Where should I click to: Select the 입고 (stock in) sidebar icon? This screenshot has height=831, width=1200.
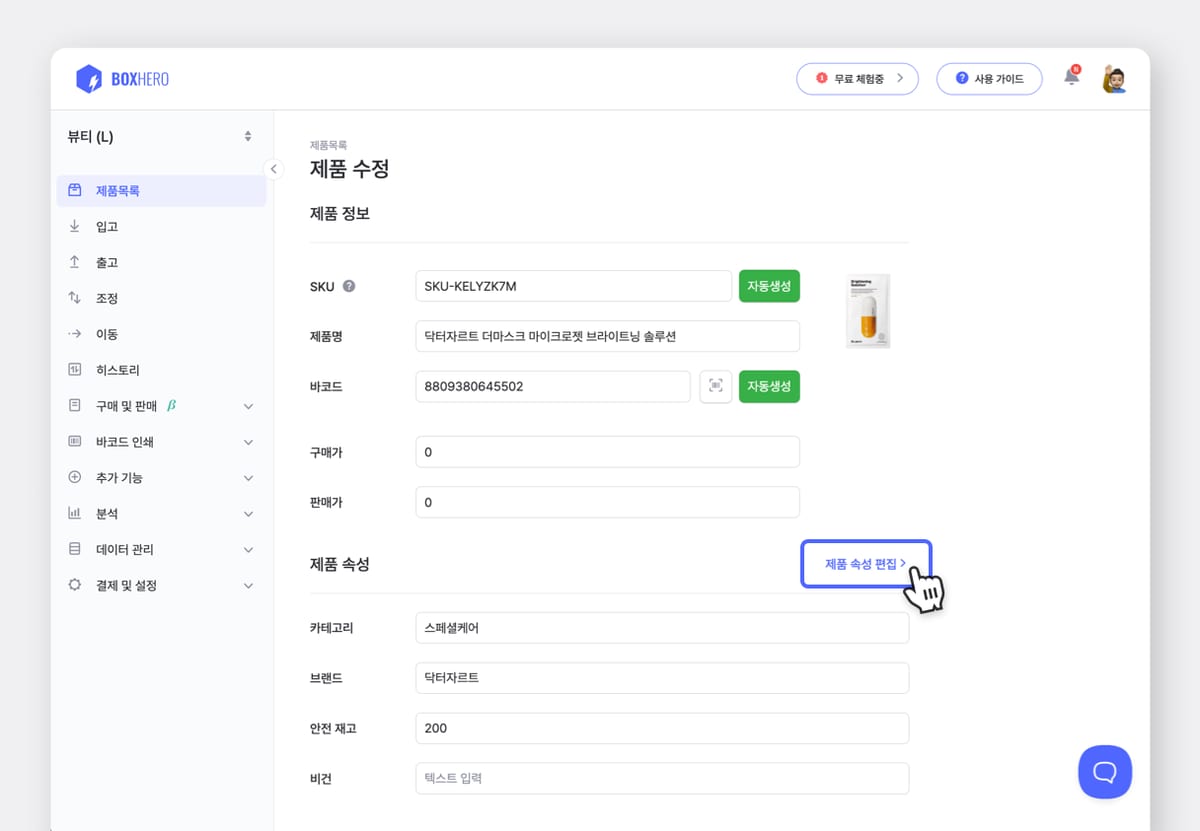tap(74, 226)
